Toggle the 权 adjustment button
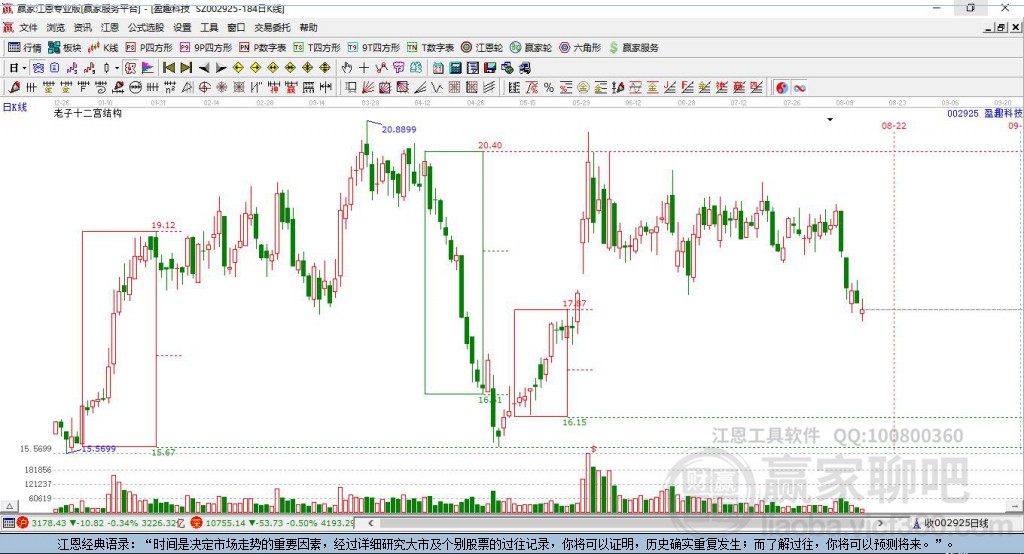 click(x=131, y=68)
